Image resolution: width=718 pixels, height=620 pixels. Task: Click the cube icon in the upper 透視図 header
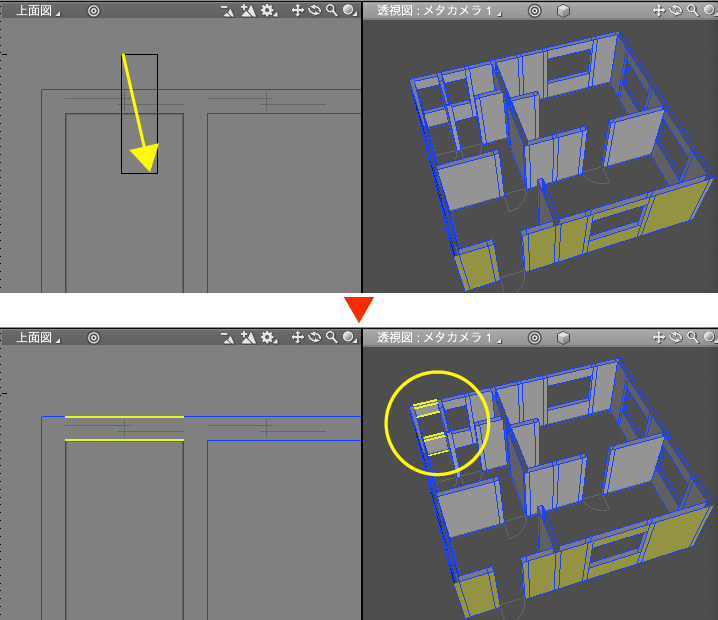tap(563, 11)
